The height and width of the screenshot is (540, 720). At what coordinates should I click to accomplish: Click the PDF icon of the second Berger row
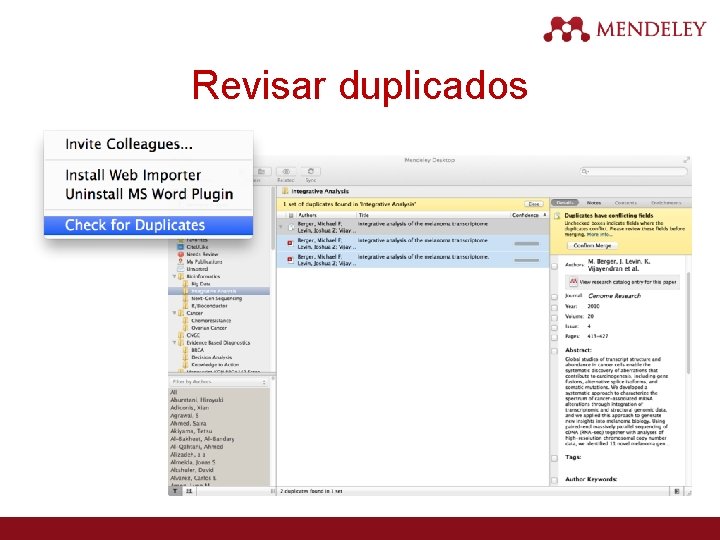click(290, 243)
